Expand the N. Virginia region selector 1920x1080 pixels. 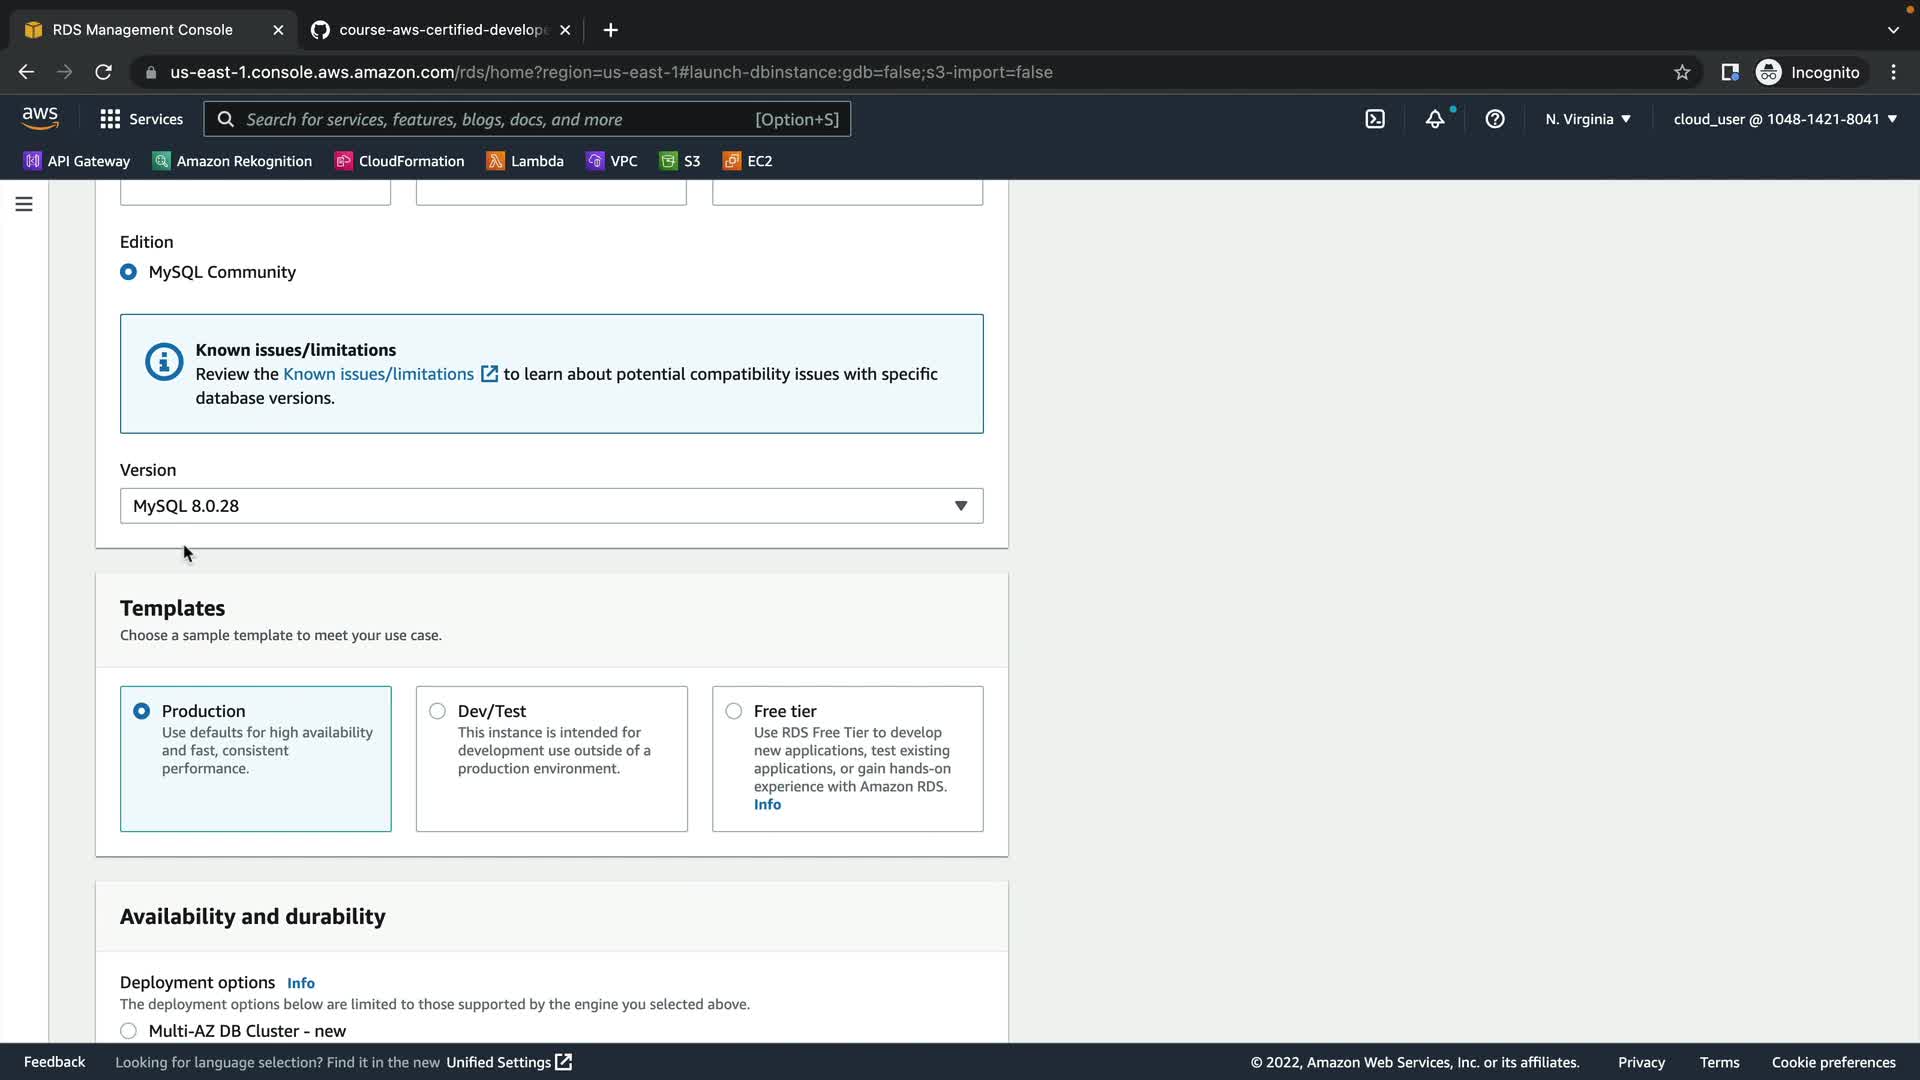[x=1587, y=119]
